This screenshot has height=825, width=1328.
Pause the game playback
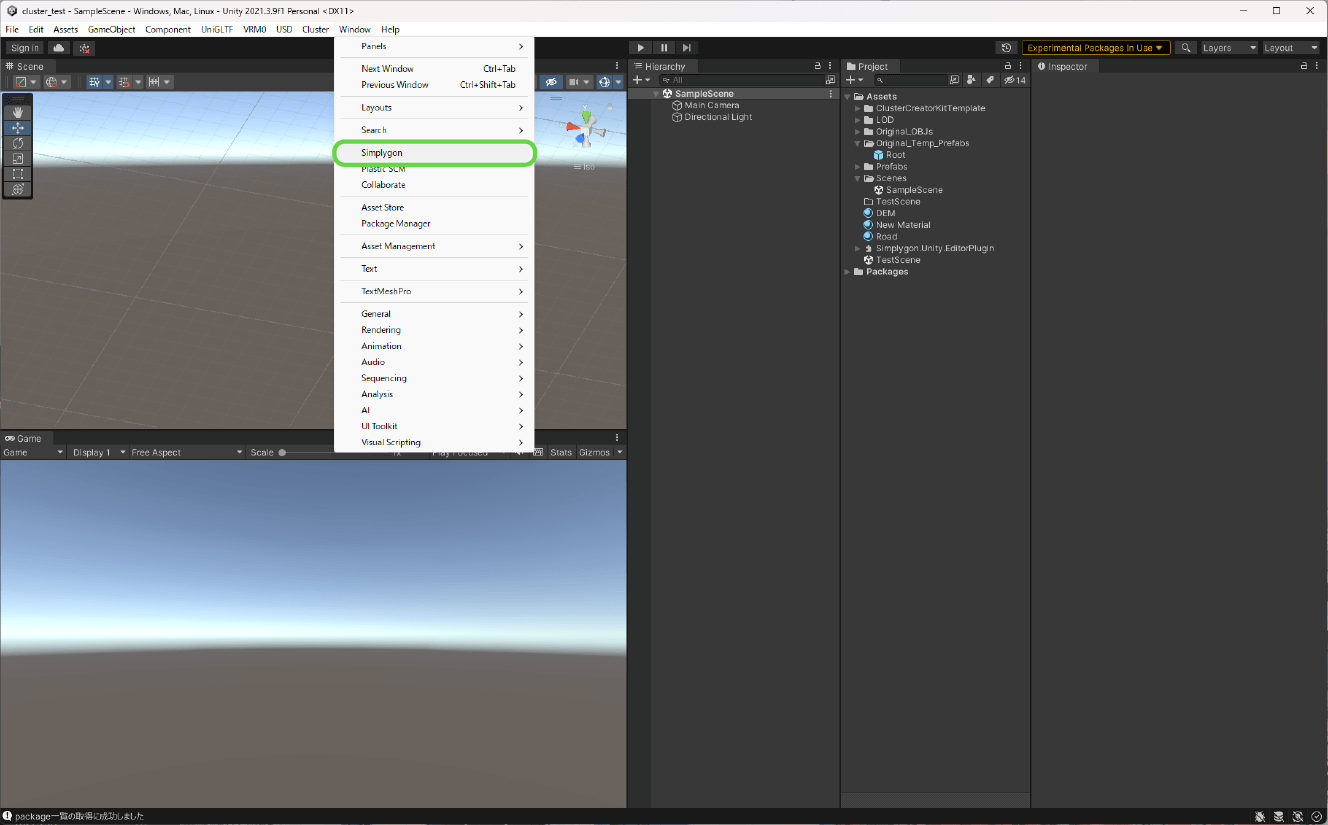click(x=663, y=48)
